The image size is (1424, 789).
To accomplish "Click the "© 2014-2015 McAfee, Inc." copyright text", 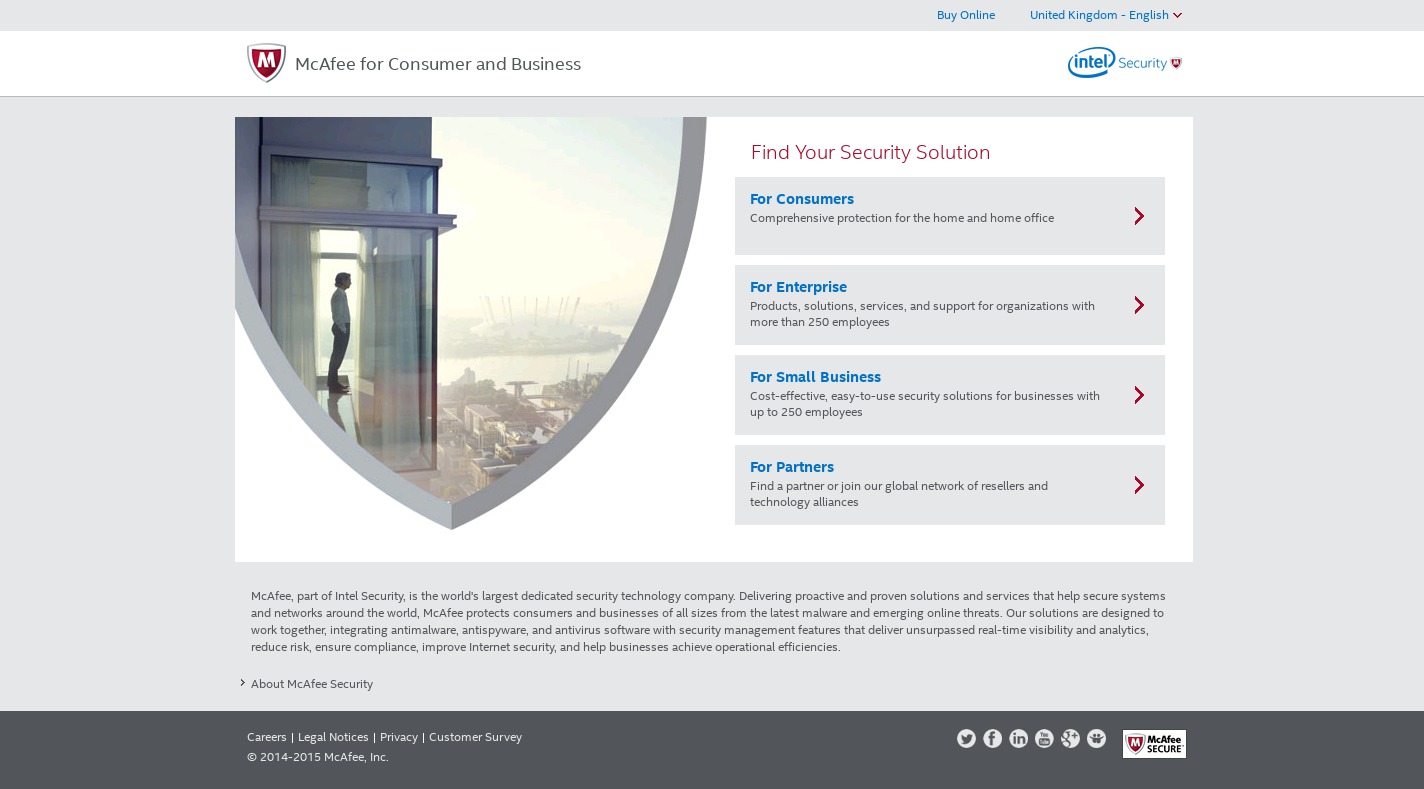I will (x=318, y=757).
